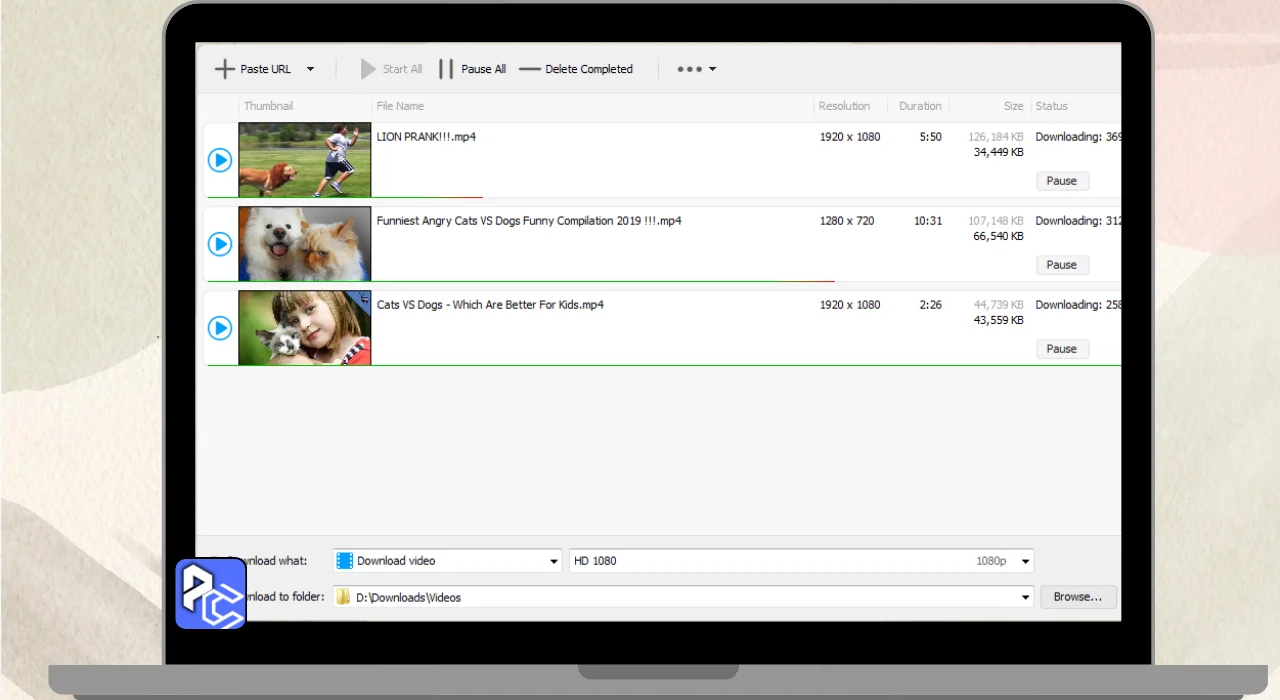Click the Browse button
Viewport: 1280px width, 700px height.
pos(1078,597)
